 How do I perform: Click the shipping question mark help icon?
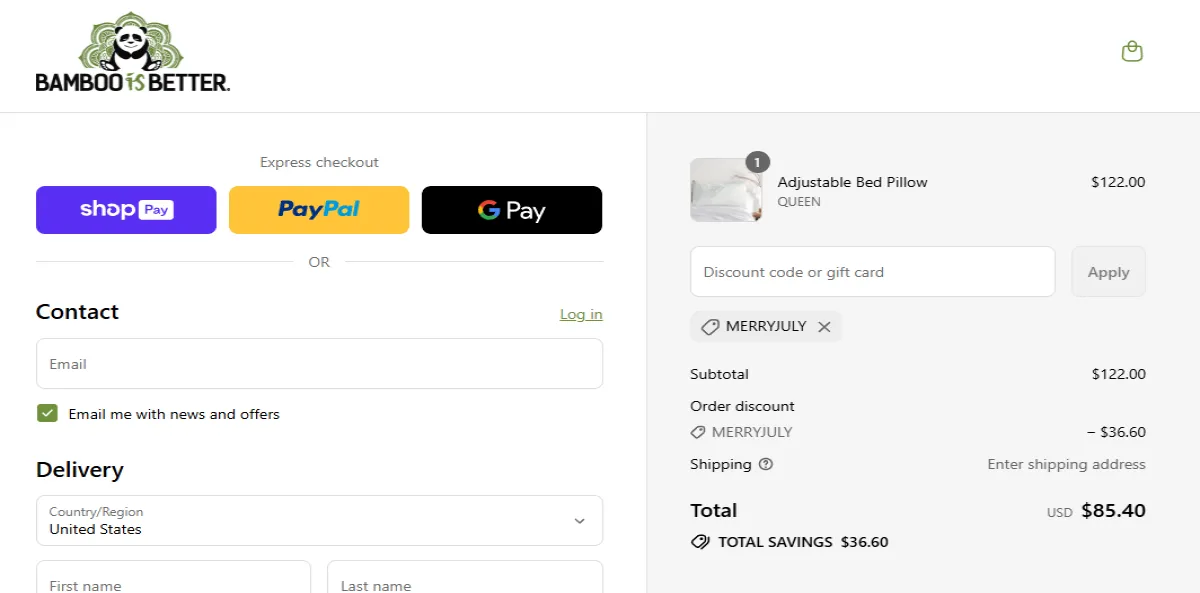click(x=766, y=464)
